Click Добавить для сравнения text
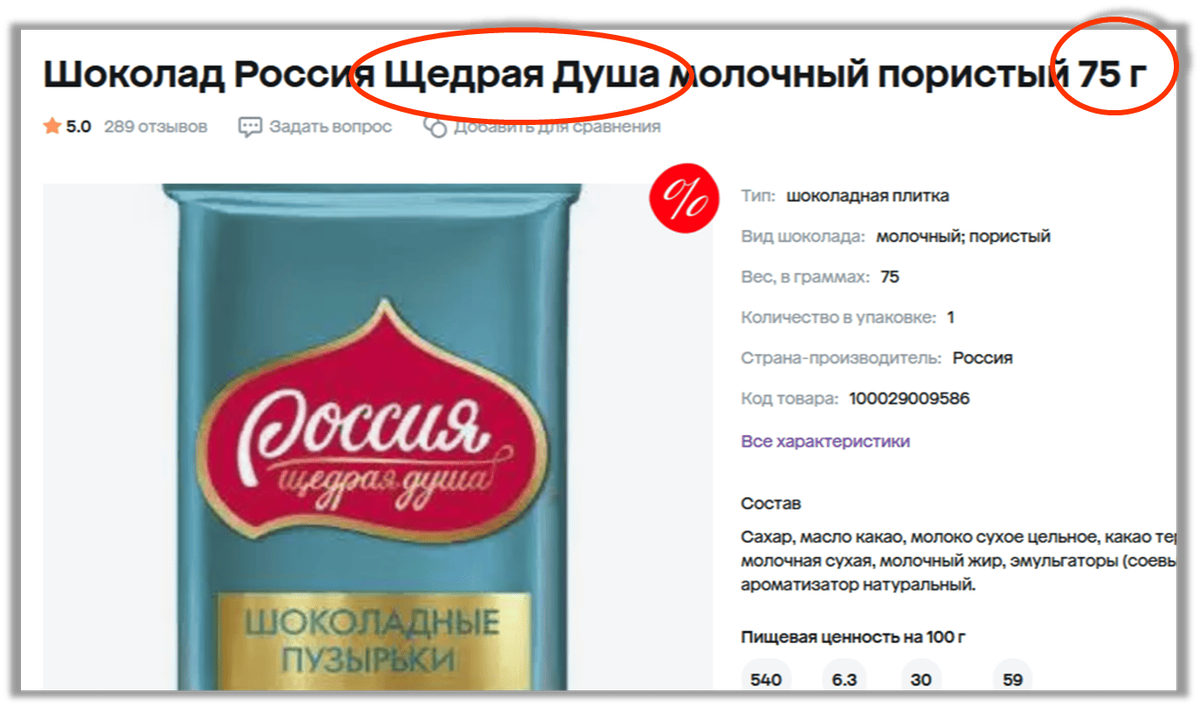This screenshot has height=707, width=1200. coord(557,127)
